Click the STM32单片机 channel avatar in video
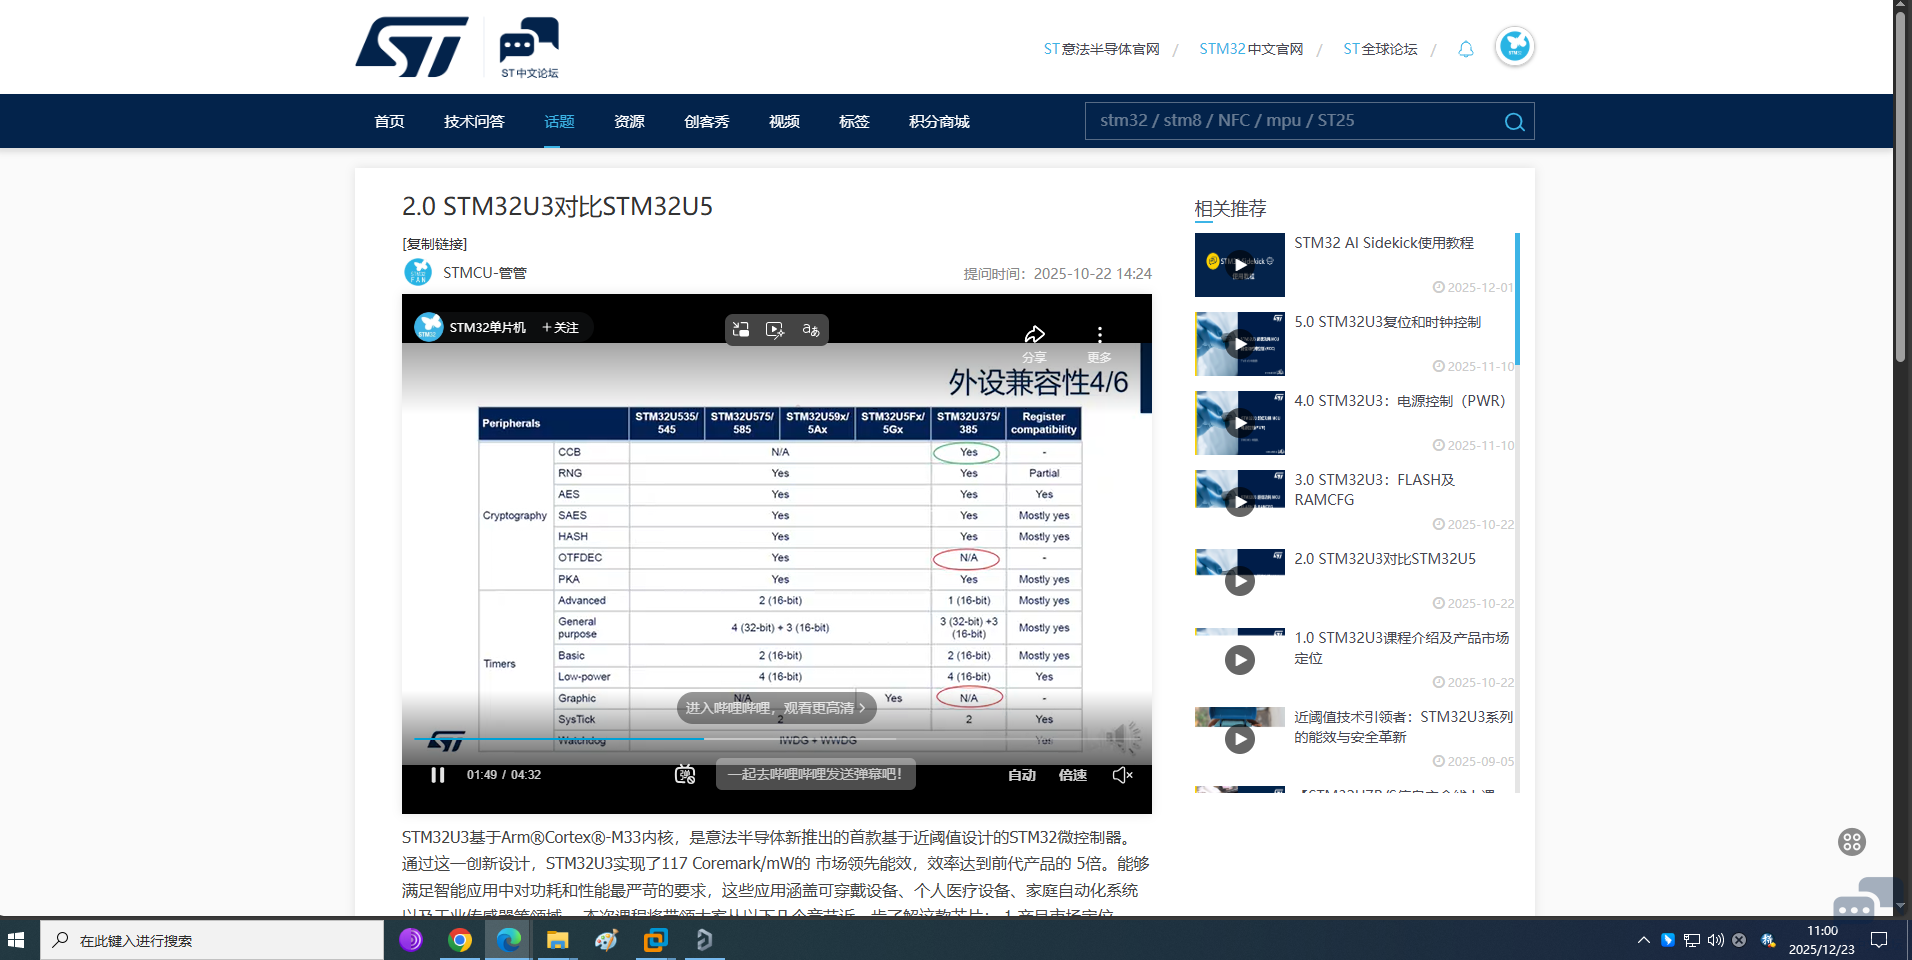Screen dimensions: 1912x960 pos(429,327)
